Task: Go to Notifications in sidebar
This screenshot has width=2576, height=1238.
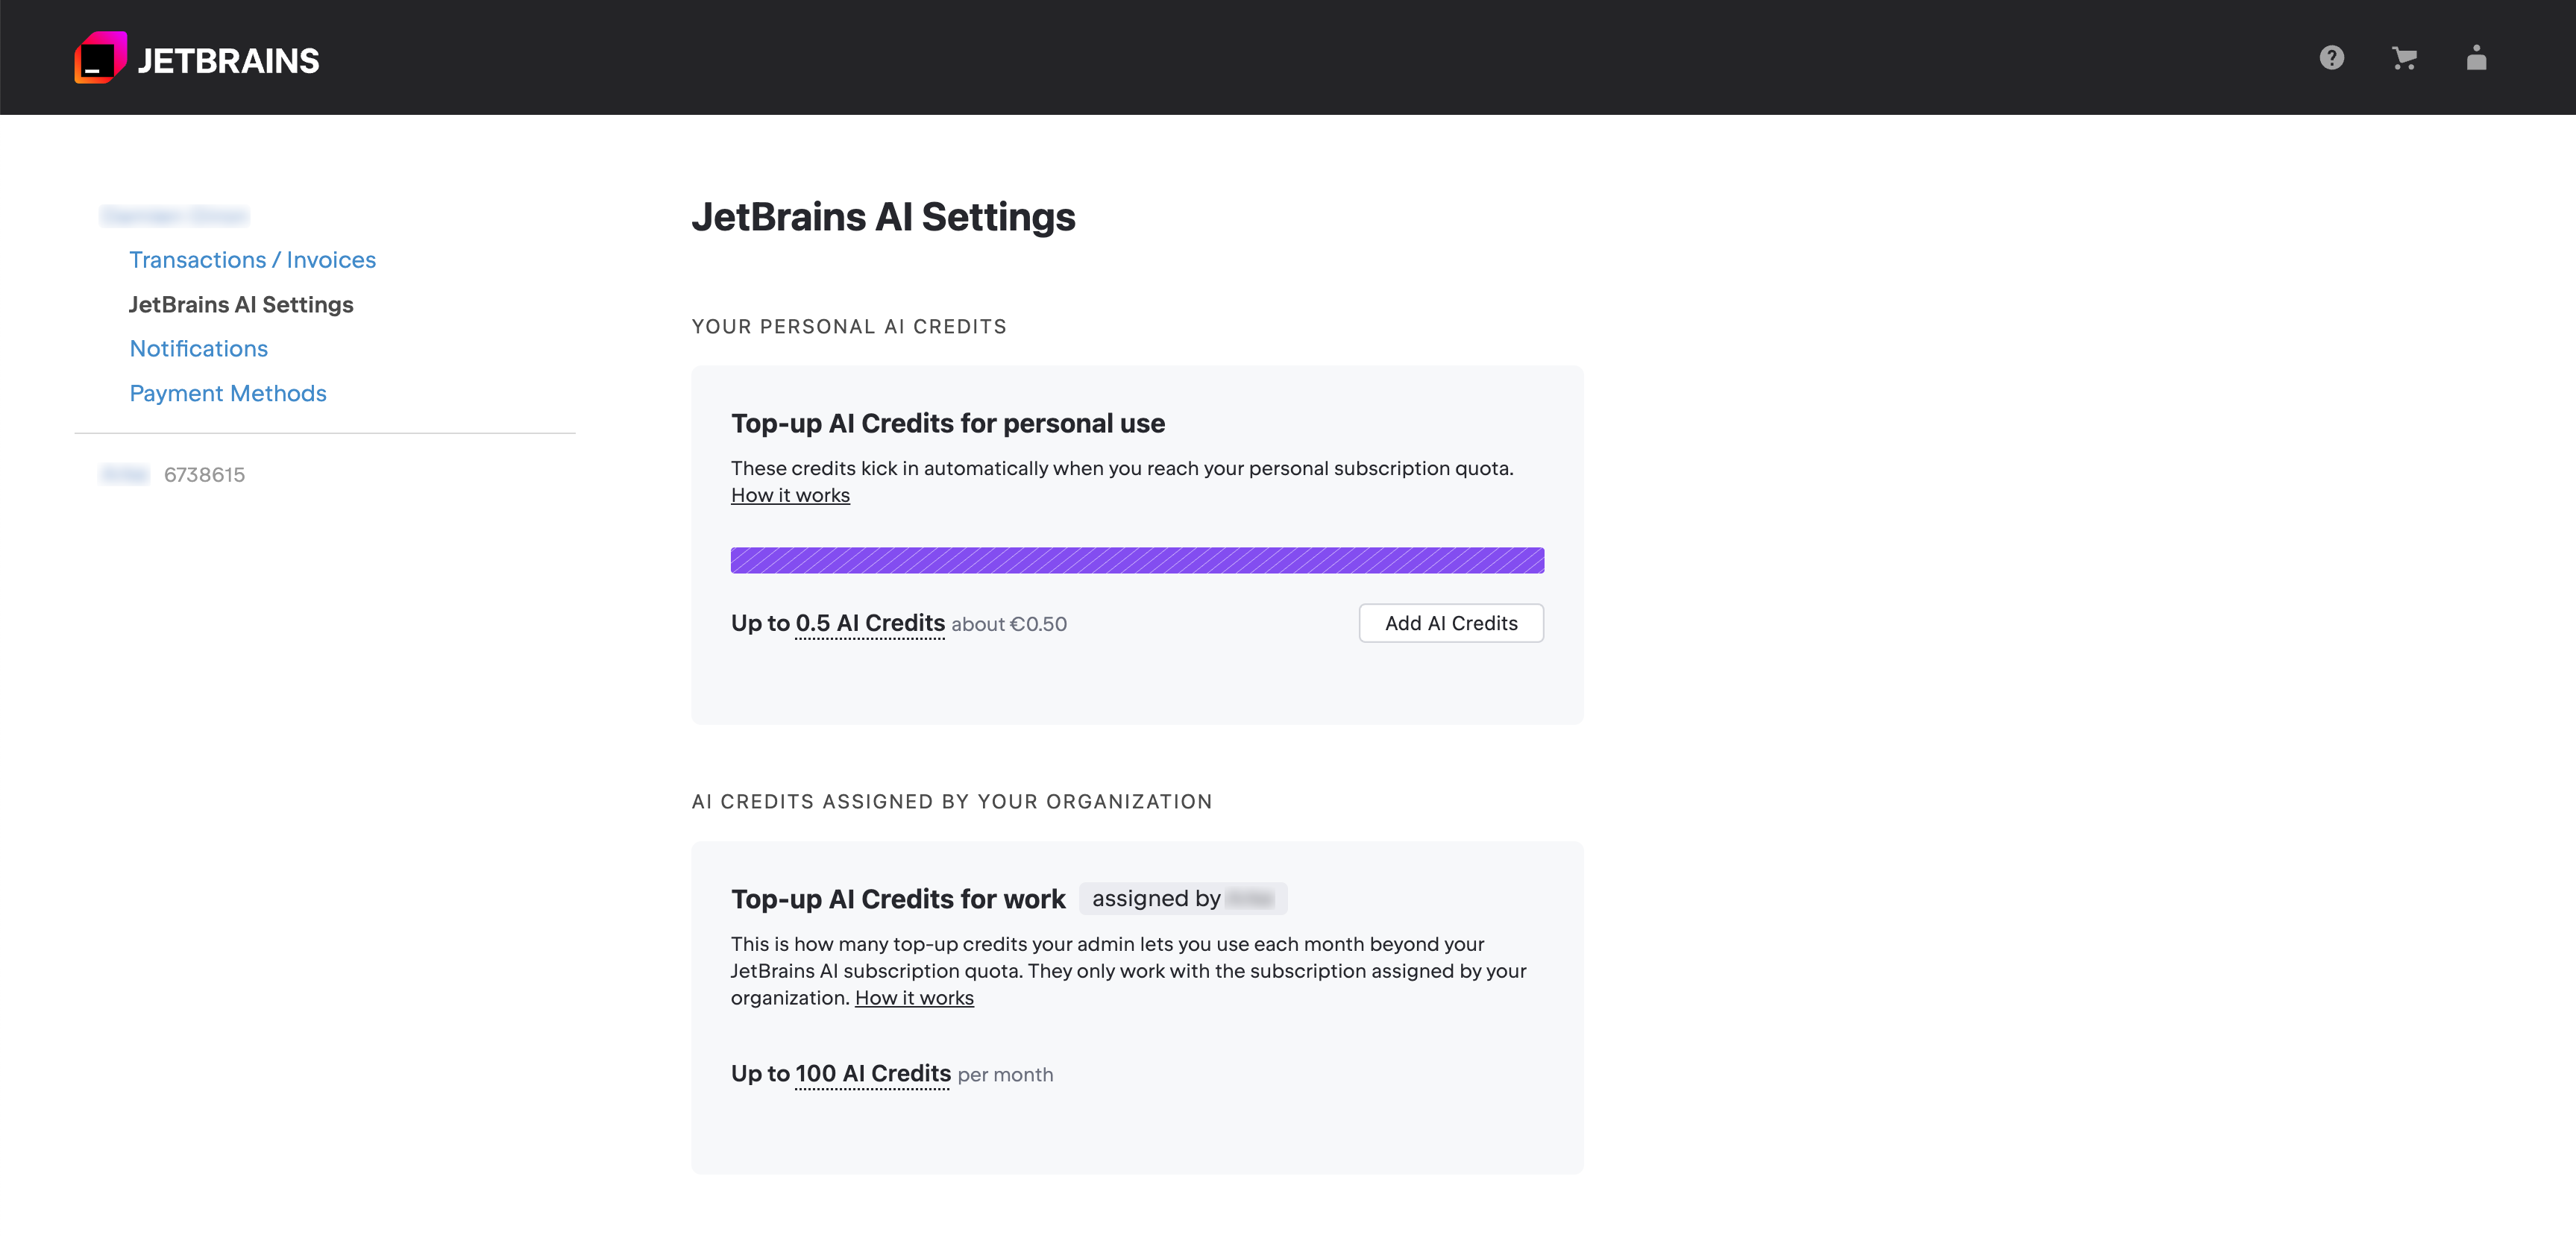Action: [199, 349]
